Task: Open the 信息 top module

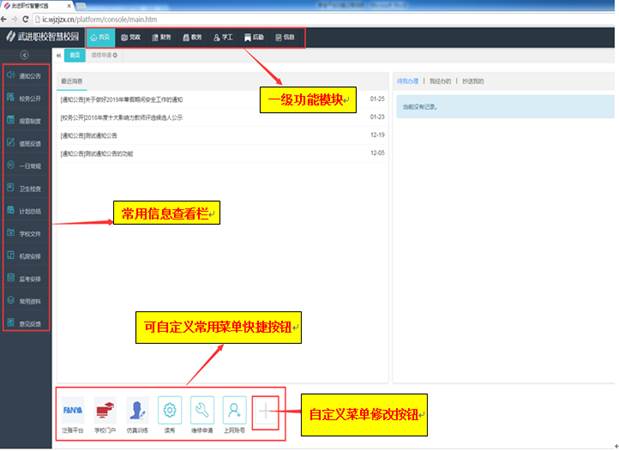Action: coord(285,38)
